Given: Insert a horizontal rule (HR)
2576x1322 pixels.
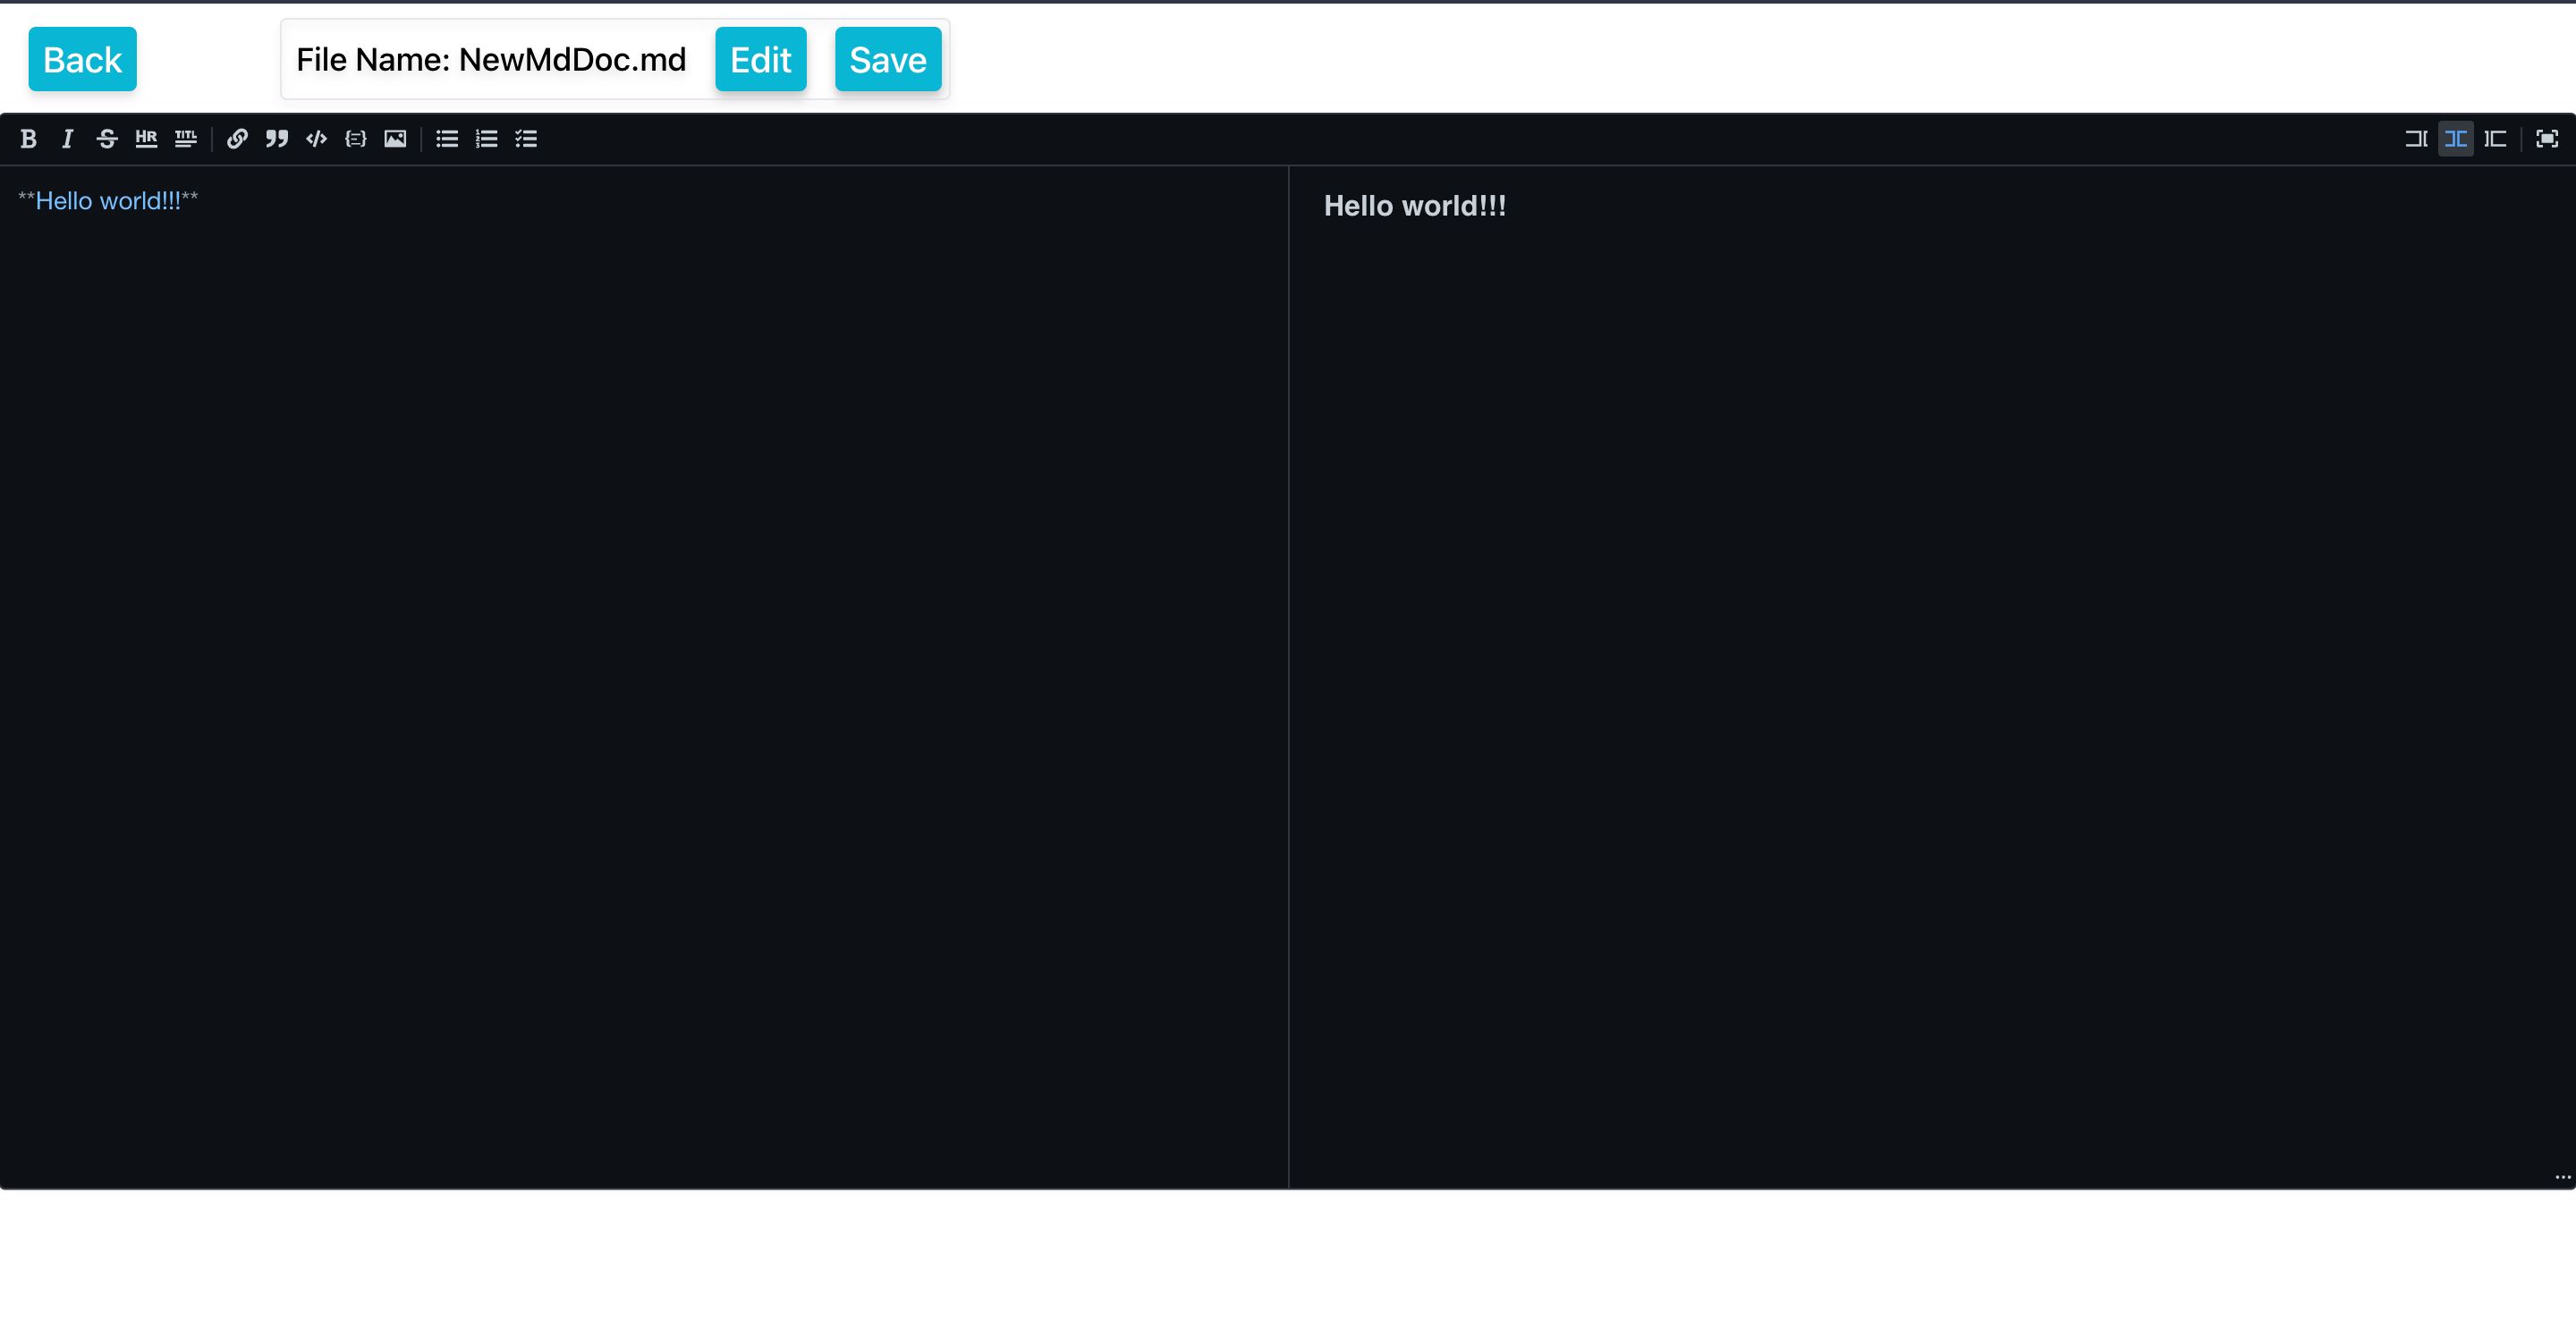Looking at the screenshot, I should 146,139.
